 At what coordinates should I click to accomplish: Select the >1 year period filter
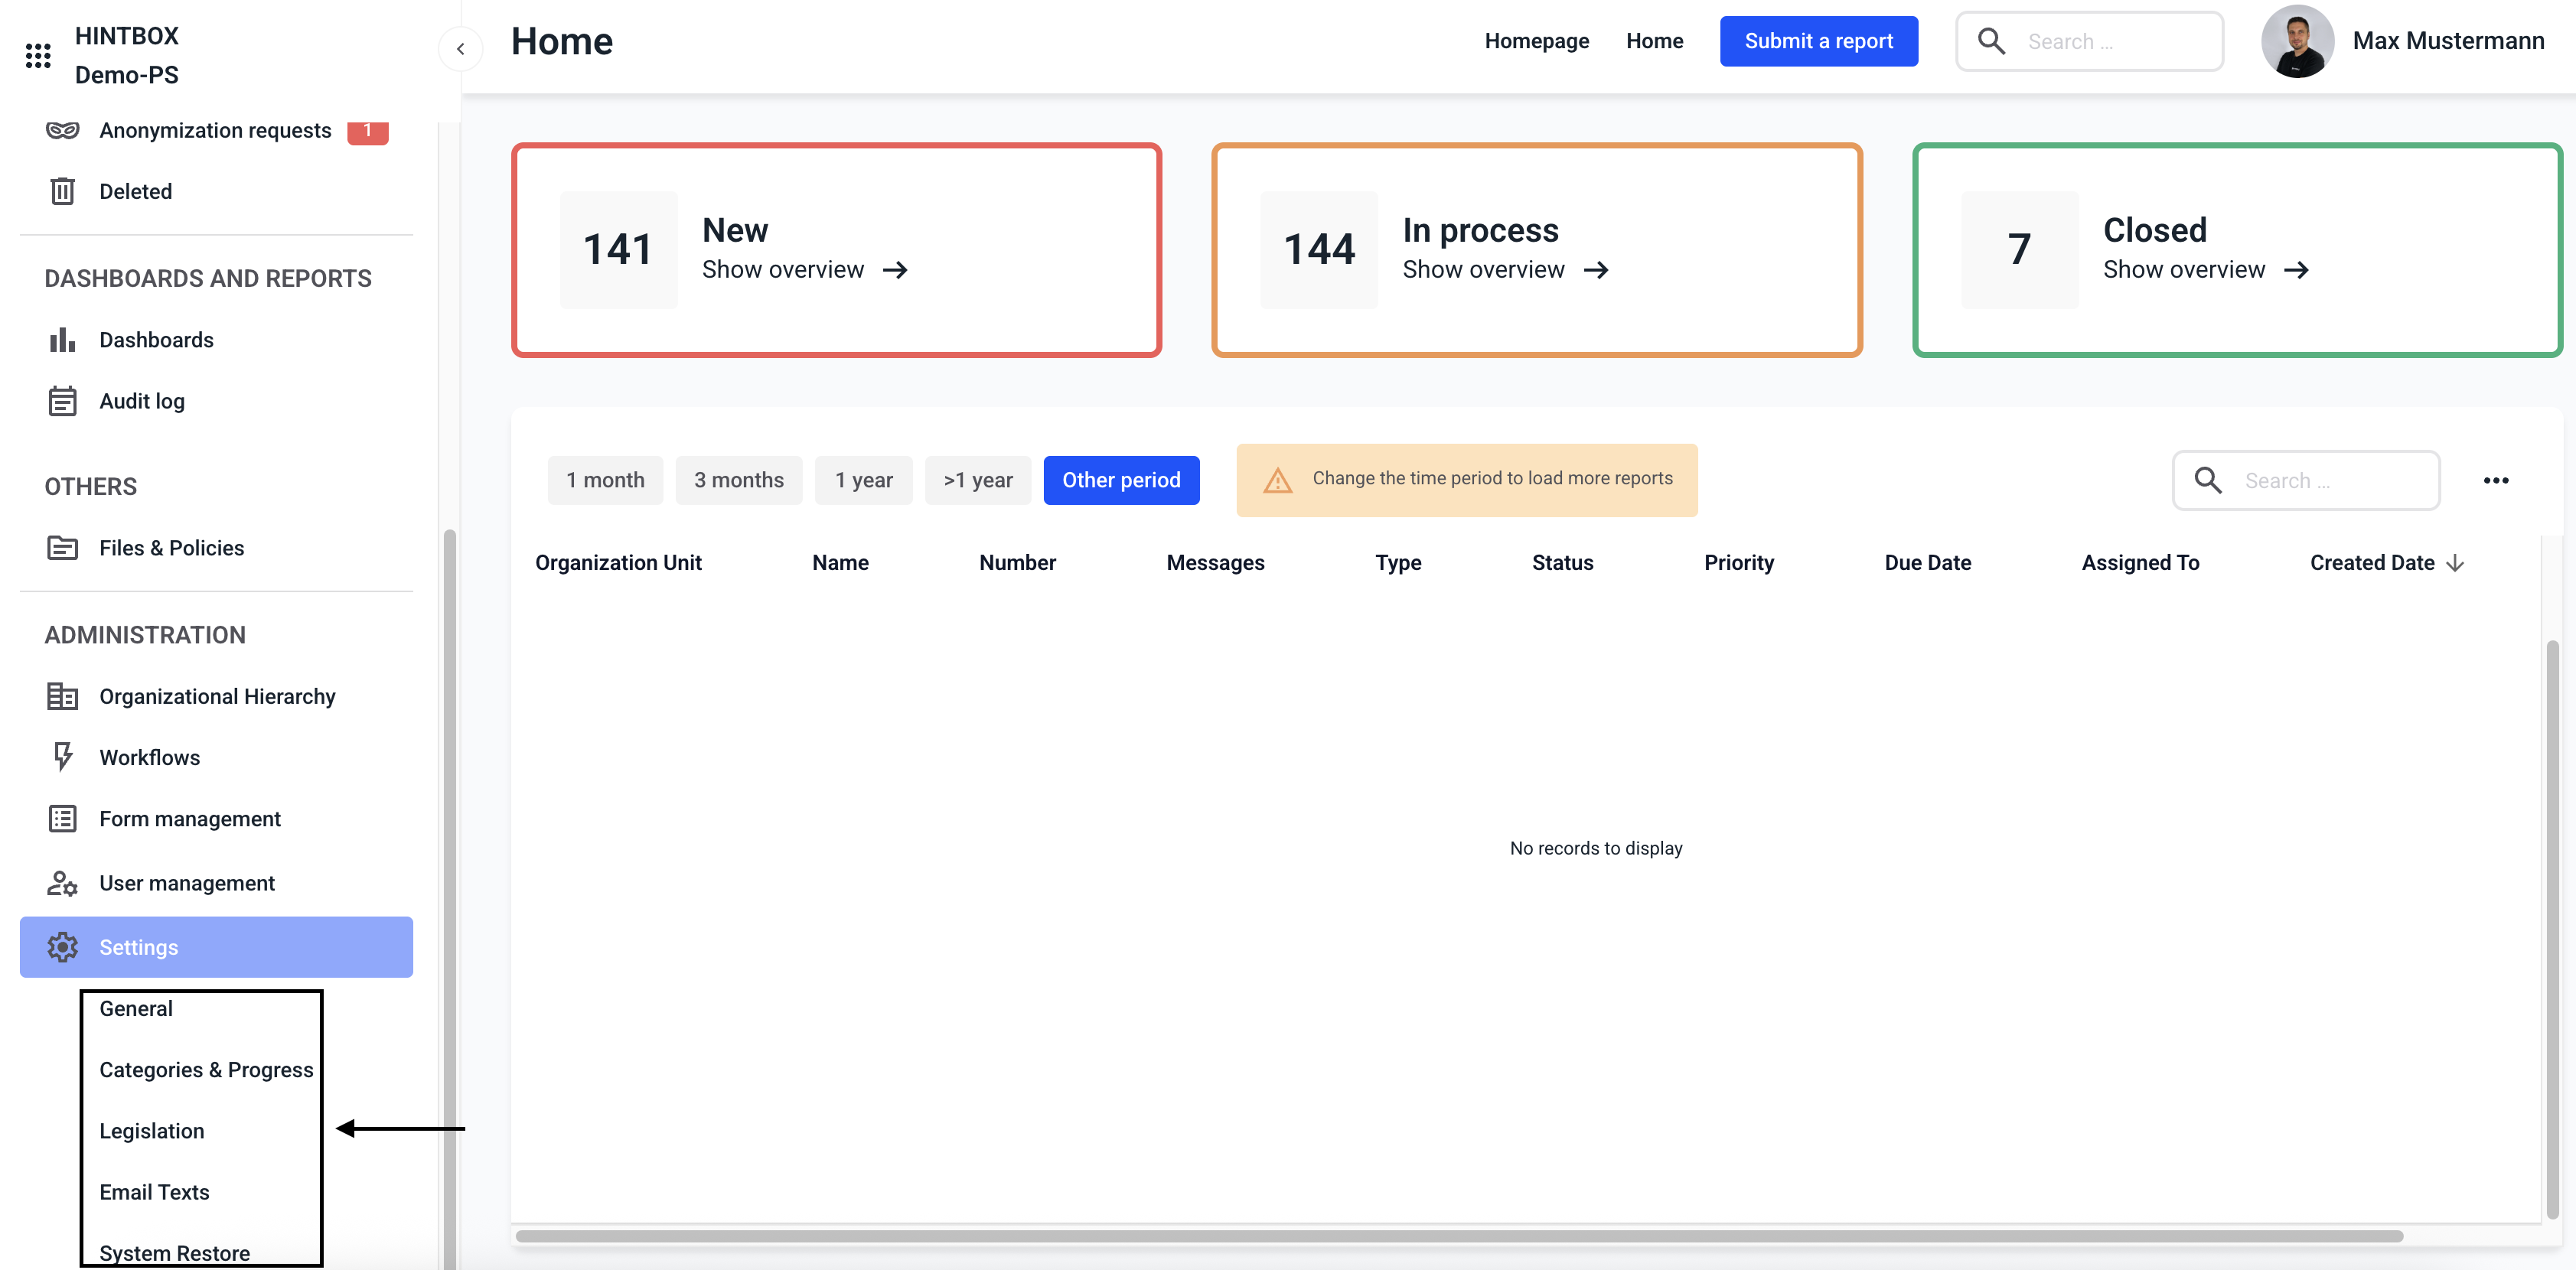tap(977, 480)
